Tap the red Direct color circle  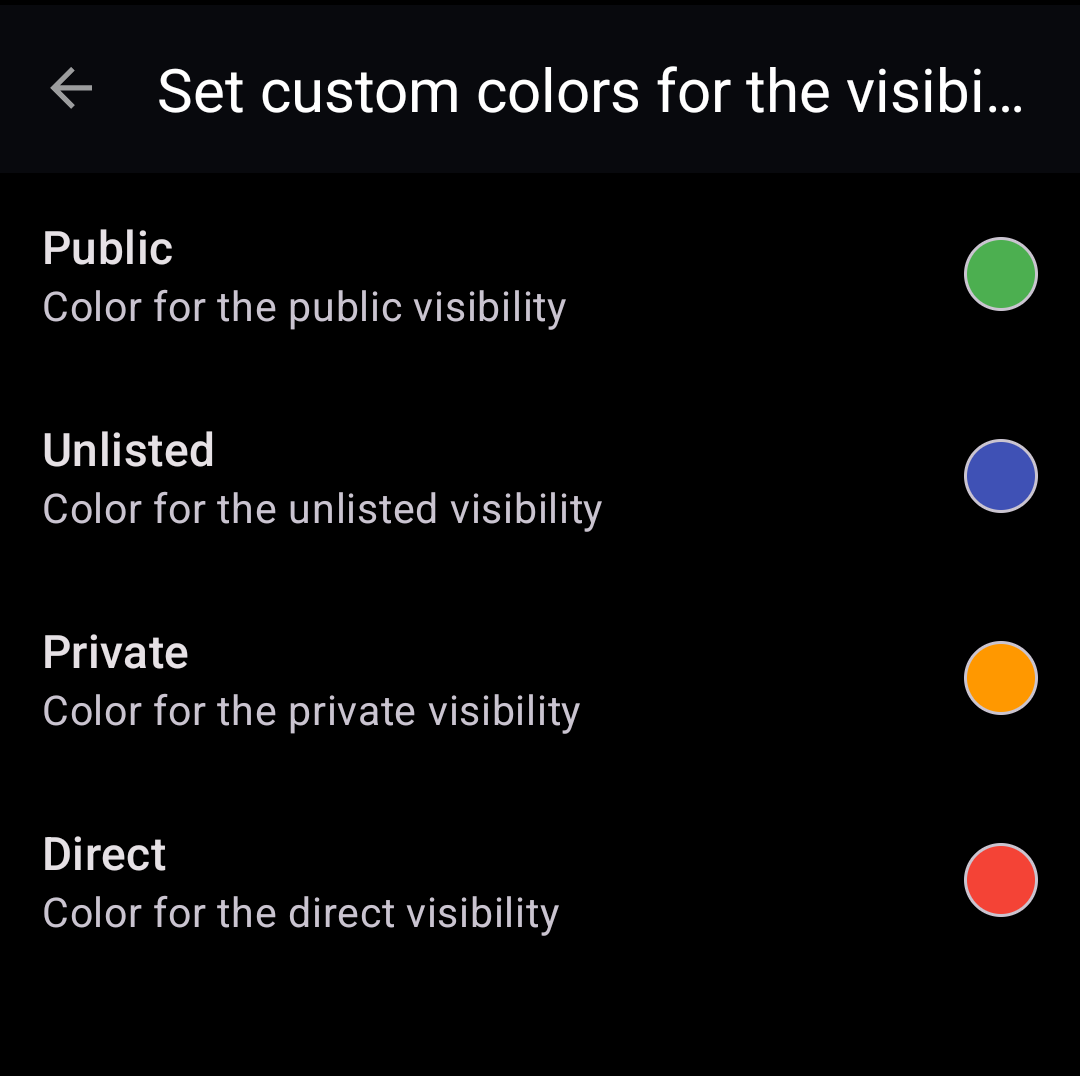click(x=1000, y=880)
